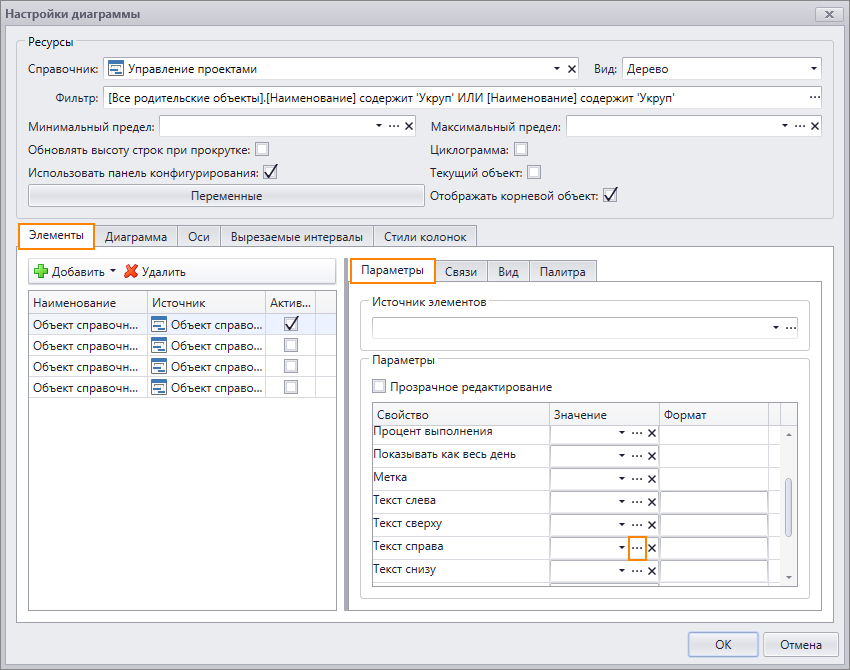Activate the second element's Актив checkbox
This screenshot has width=850, height=670.
(x=291, y=345)
